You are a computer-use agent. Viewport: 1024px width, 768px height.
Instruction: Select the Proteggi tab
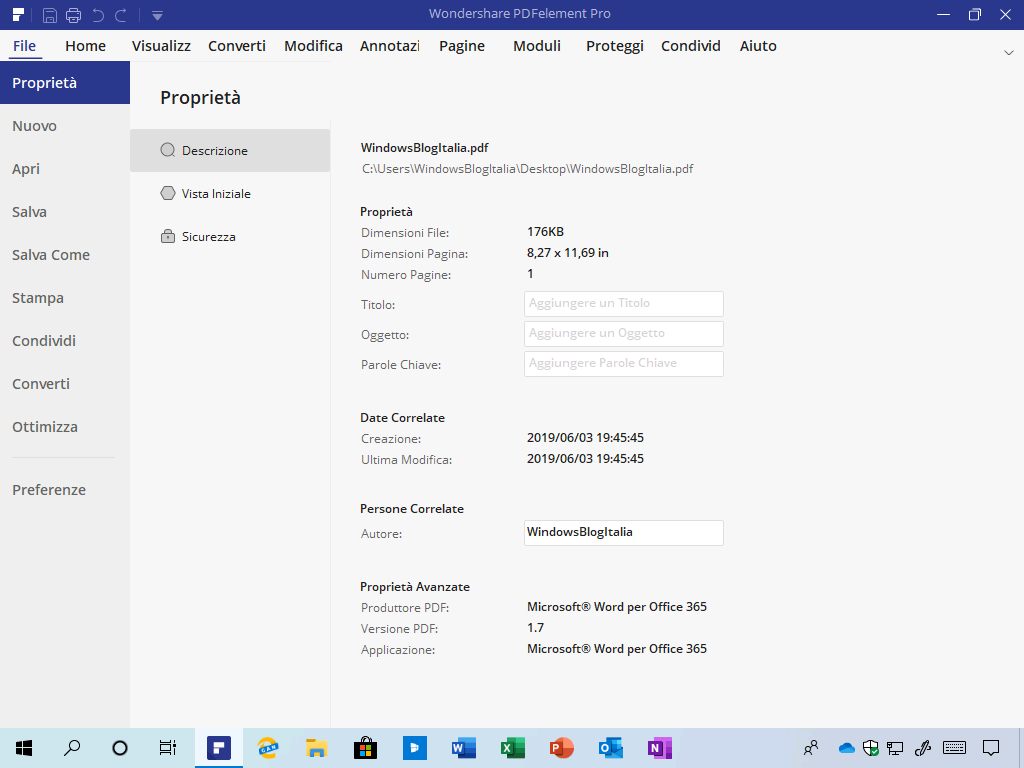point(615,46)
